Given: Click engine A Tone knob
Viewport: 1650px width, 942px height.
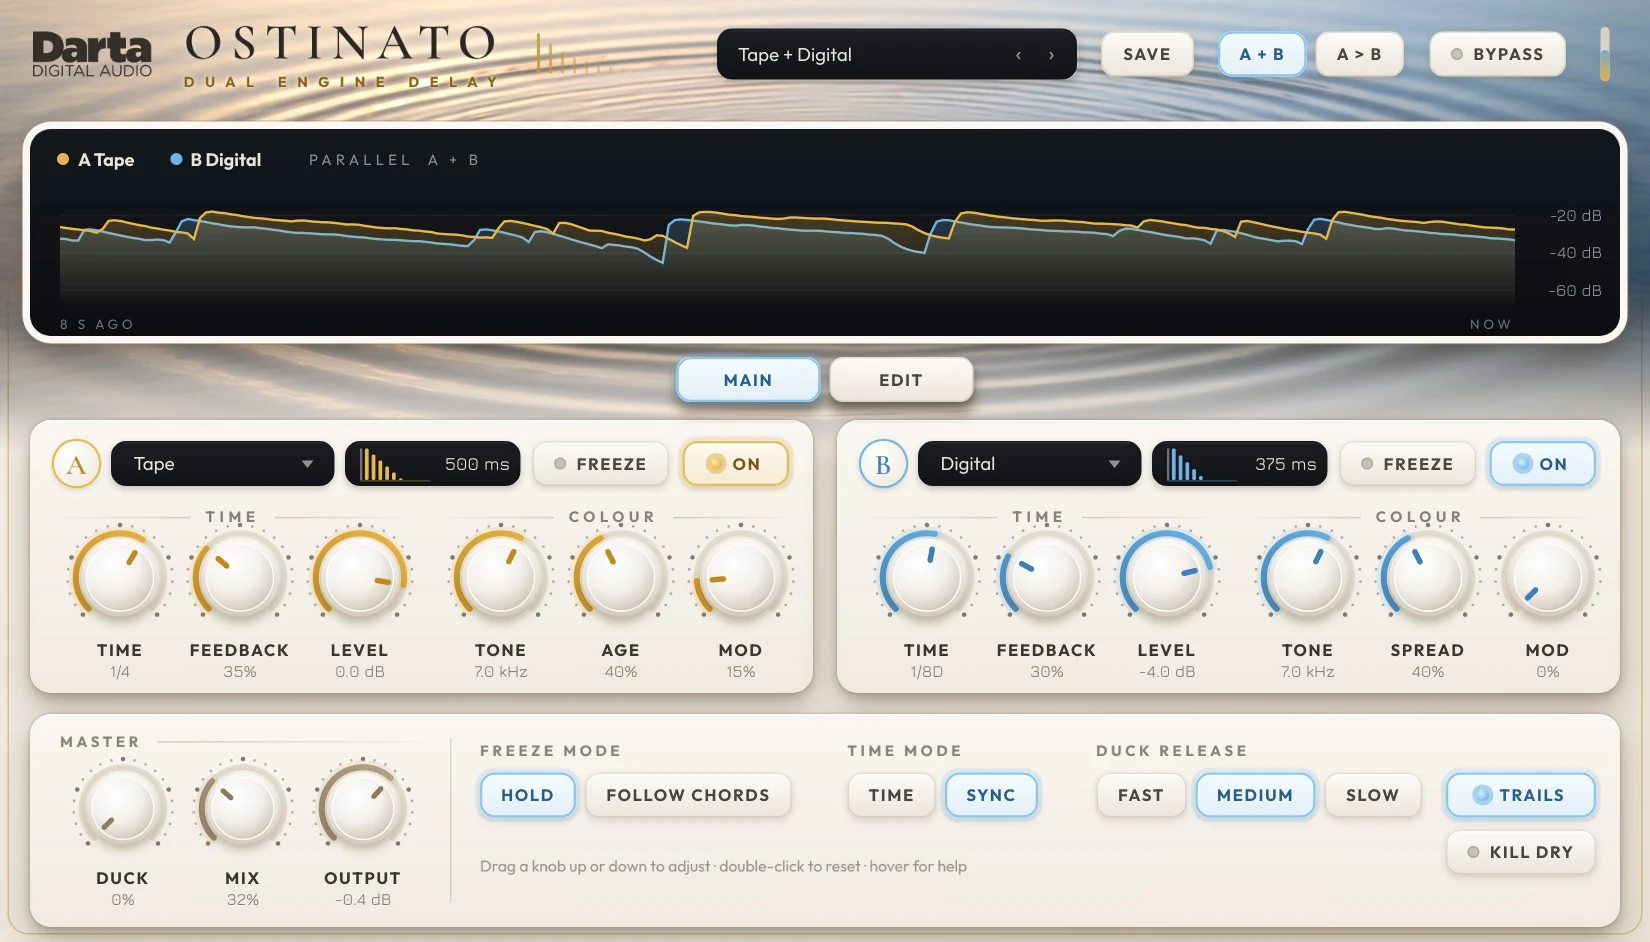Looking at the screenshot, I should [x=501, y=577].
